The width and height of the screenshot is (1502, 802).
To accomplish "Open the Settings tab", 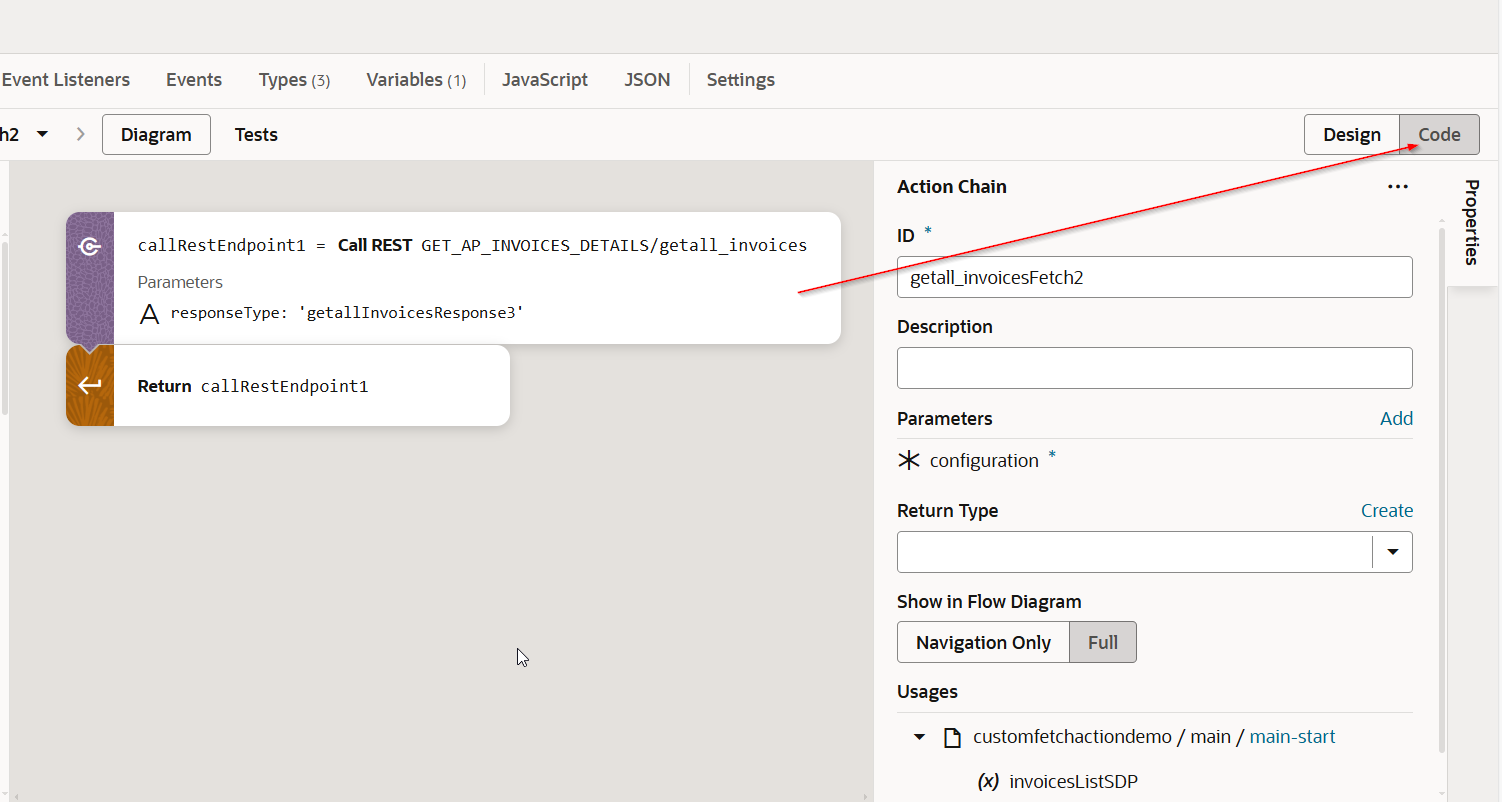I will [x=741, y=80].
